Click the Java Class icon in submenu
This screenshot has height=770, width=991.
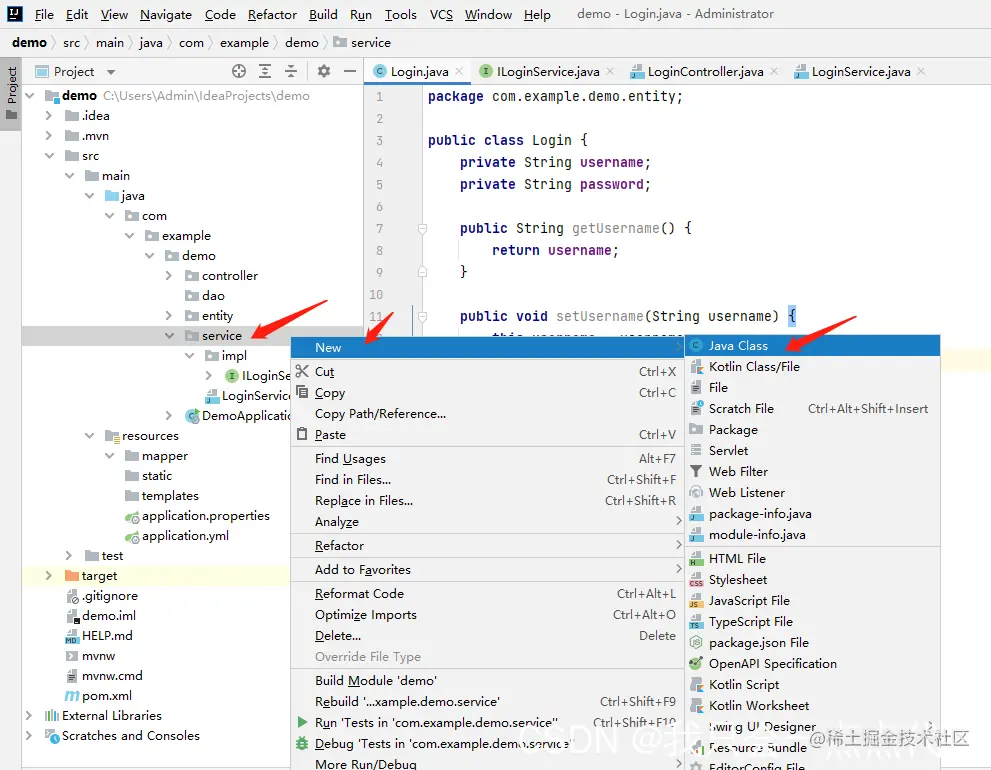(x=696, y=346)
